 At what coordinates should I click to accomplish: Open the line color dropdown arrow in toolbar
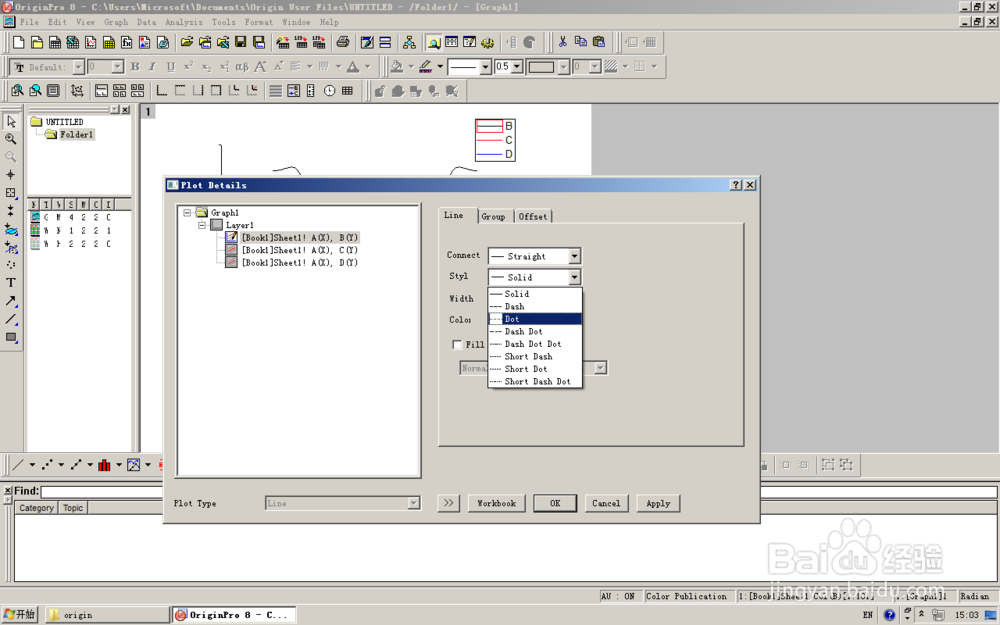pos(440,66)
